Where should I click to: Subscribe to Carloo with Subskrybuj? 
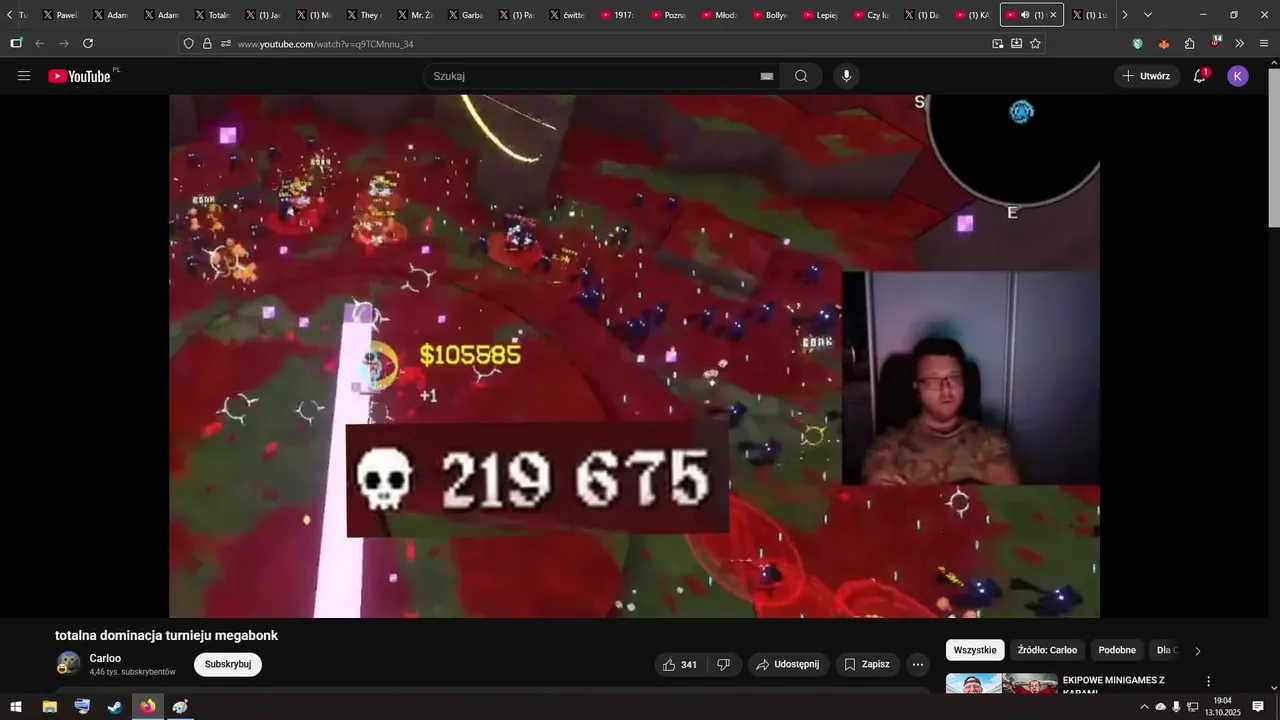[228, 665]
